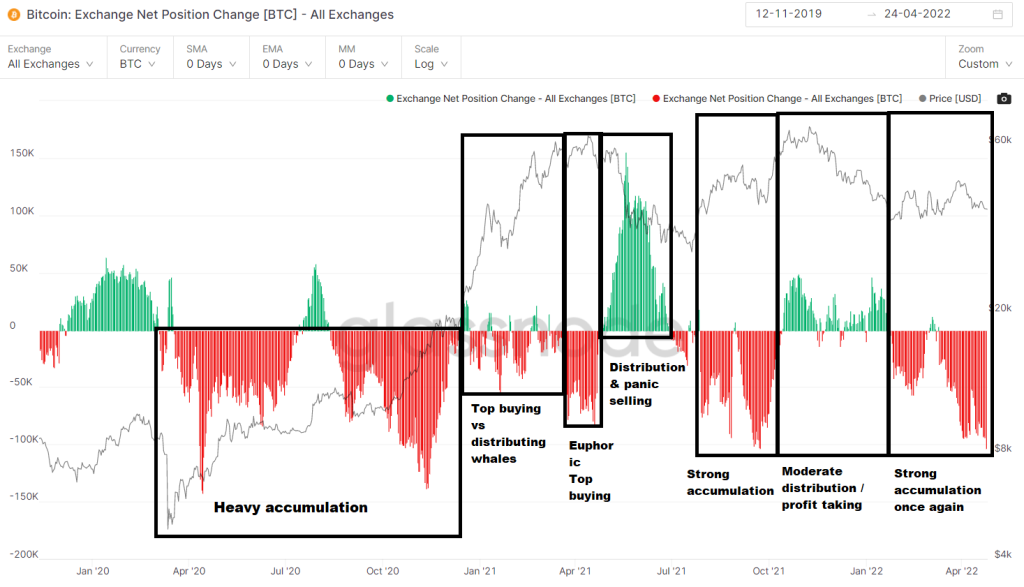Click the camera icon to save chart
Screen dimensions: 1024x587
point(1004,99)
